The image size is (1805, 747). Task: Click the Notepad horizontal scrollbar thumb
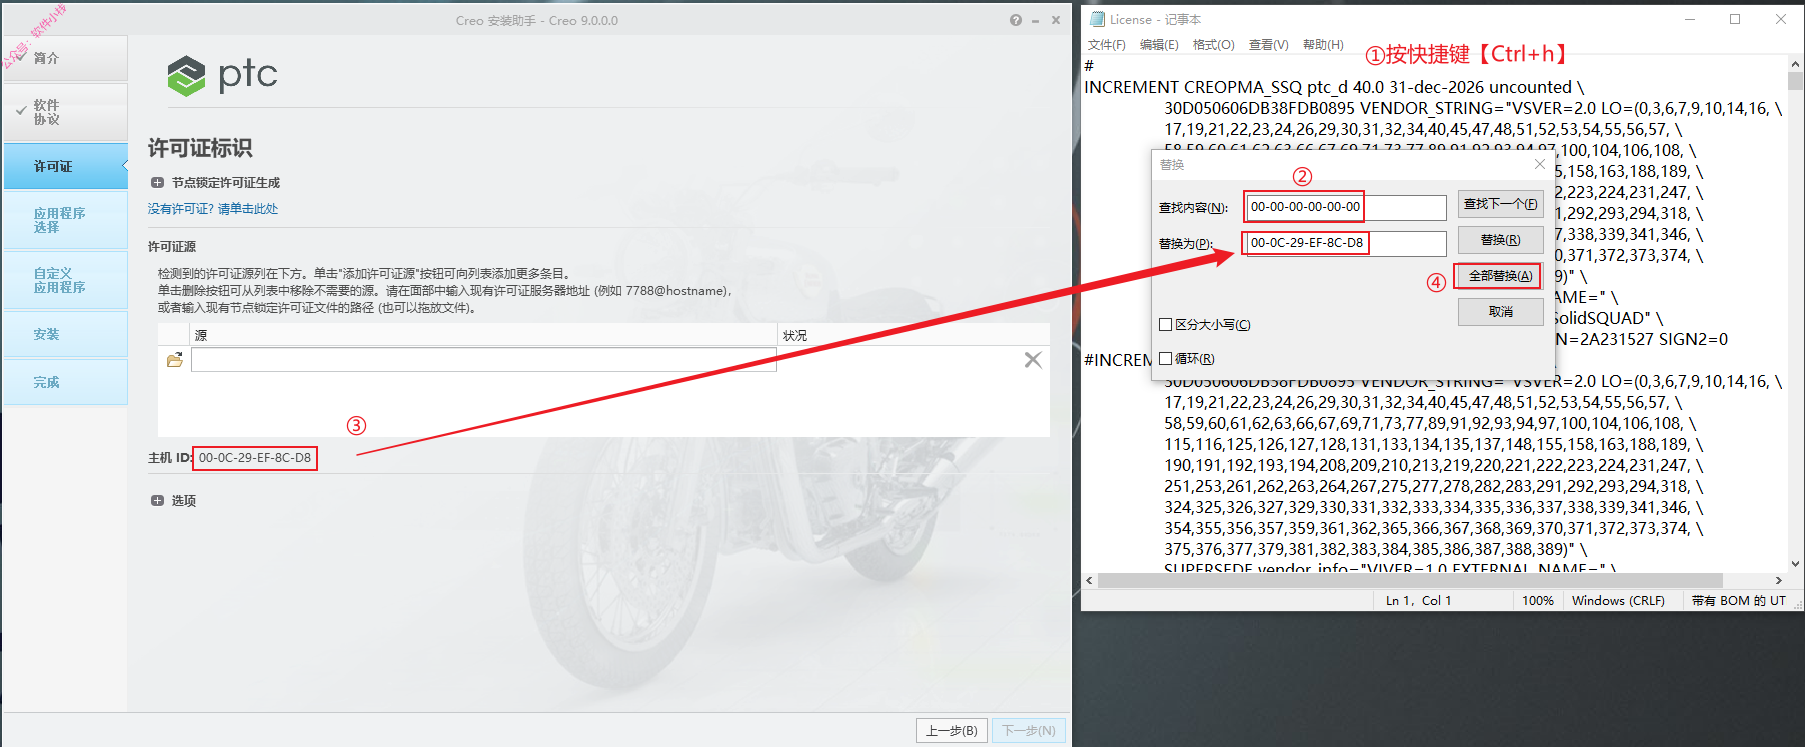coord(1410,580)
